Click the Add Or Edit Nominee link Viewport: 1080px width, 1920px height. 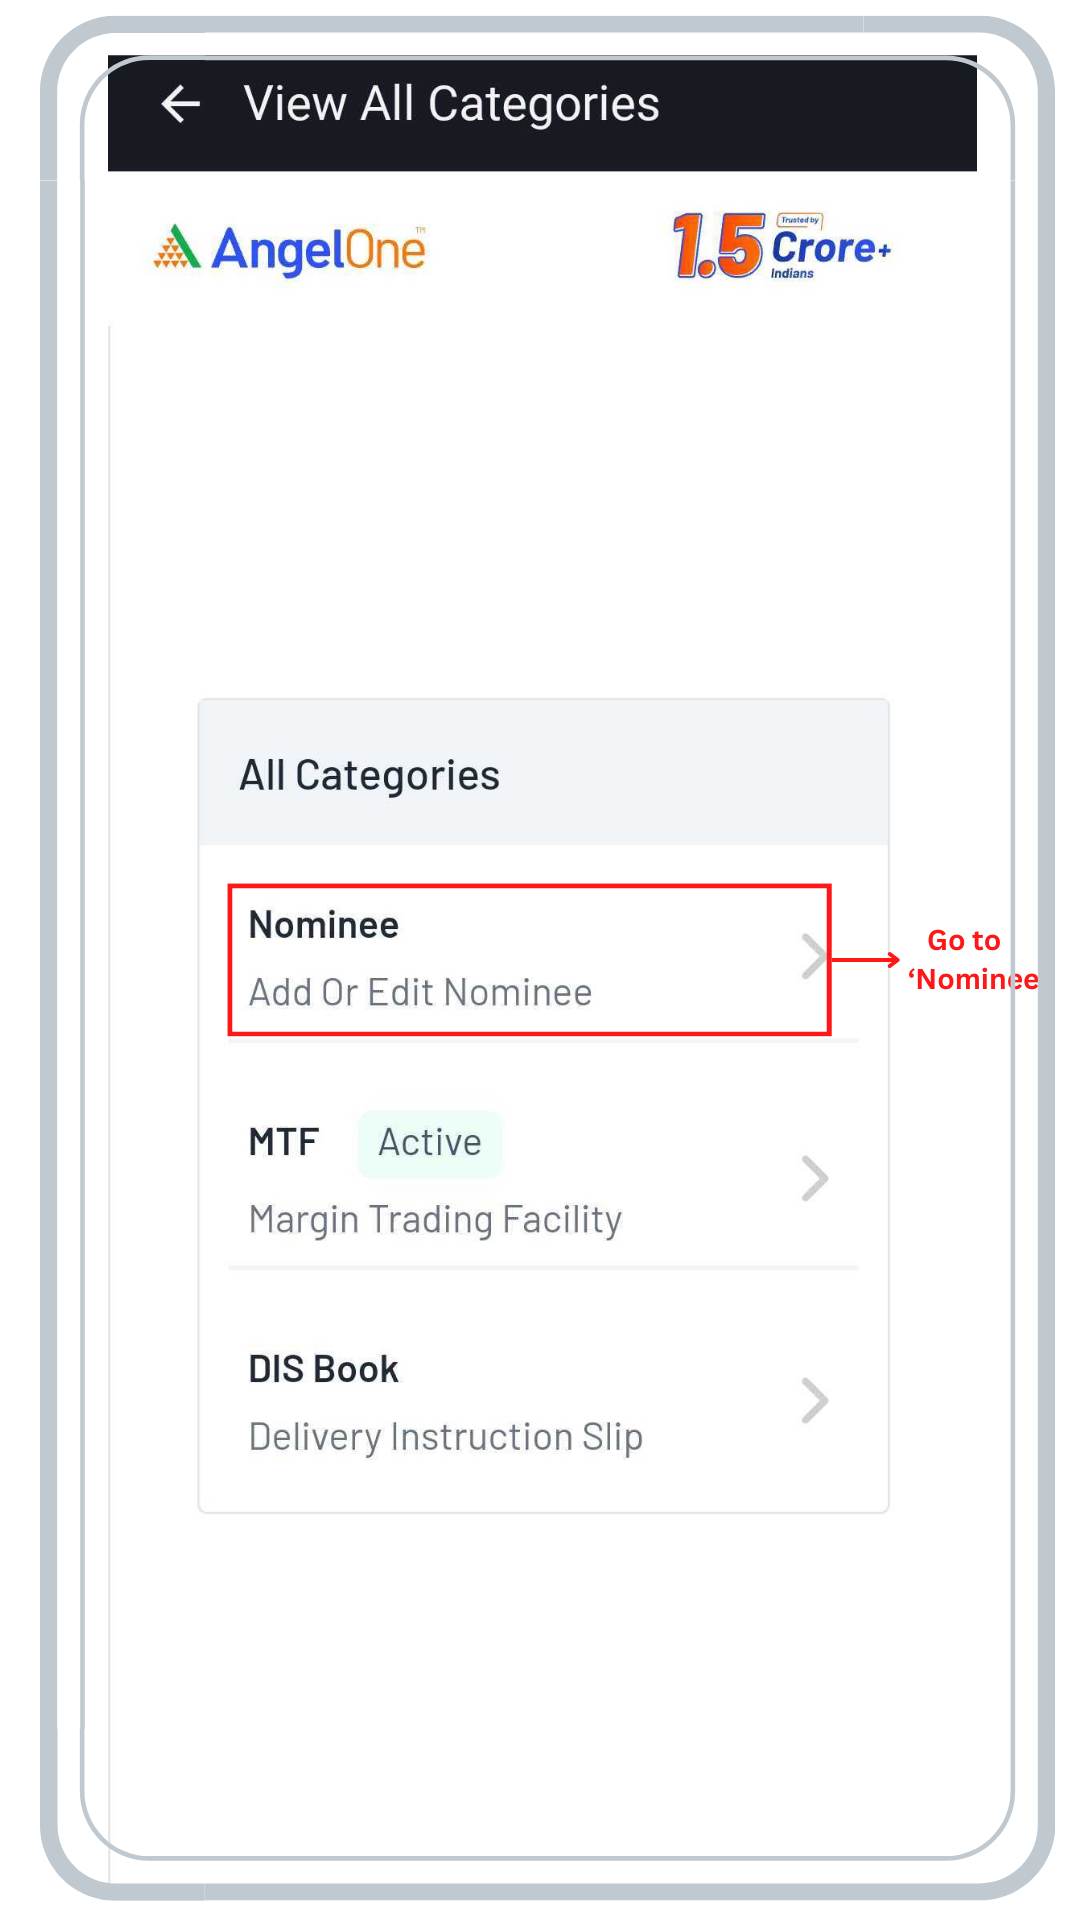pos(420,992)
